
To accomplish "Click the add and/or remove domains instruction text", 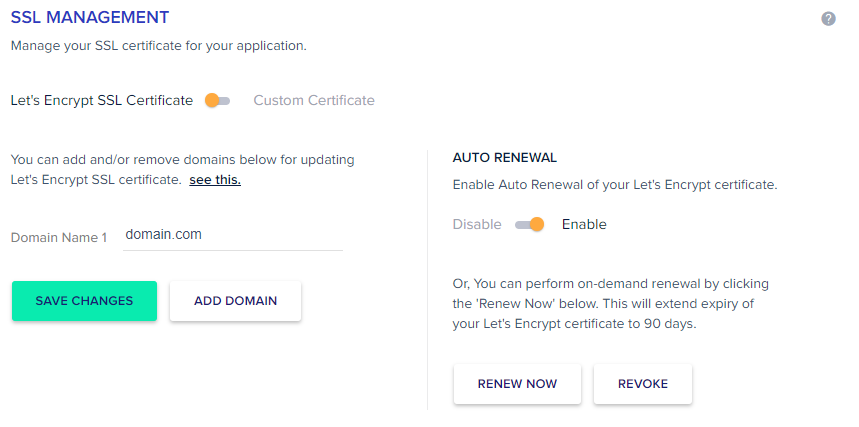I will (182, 170).
